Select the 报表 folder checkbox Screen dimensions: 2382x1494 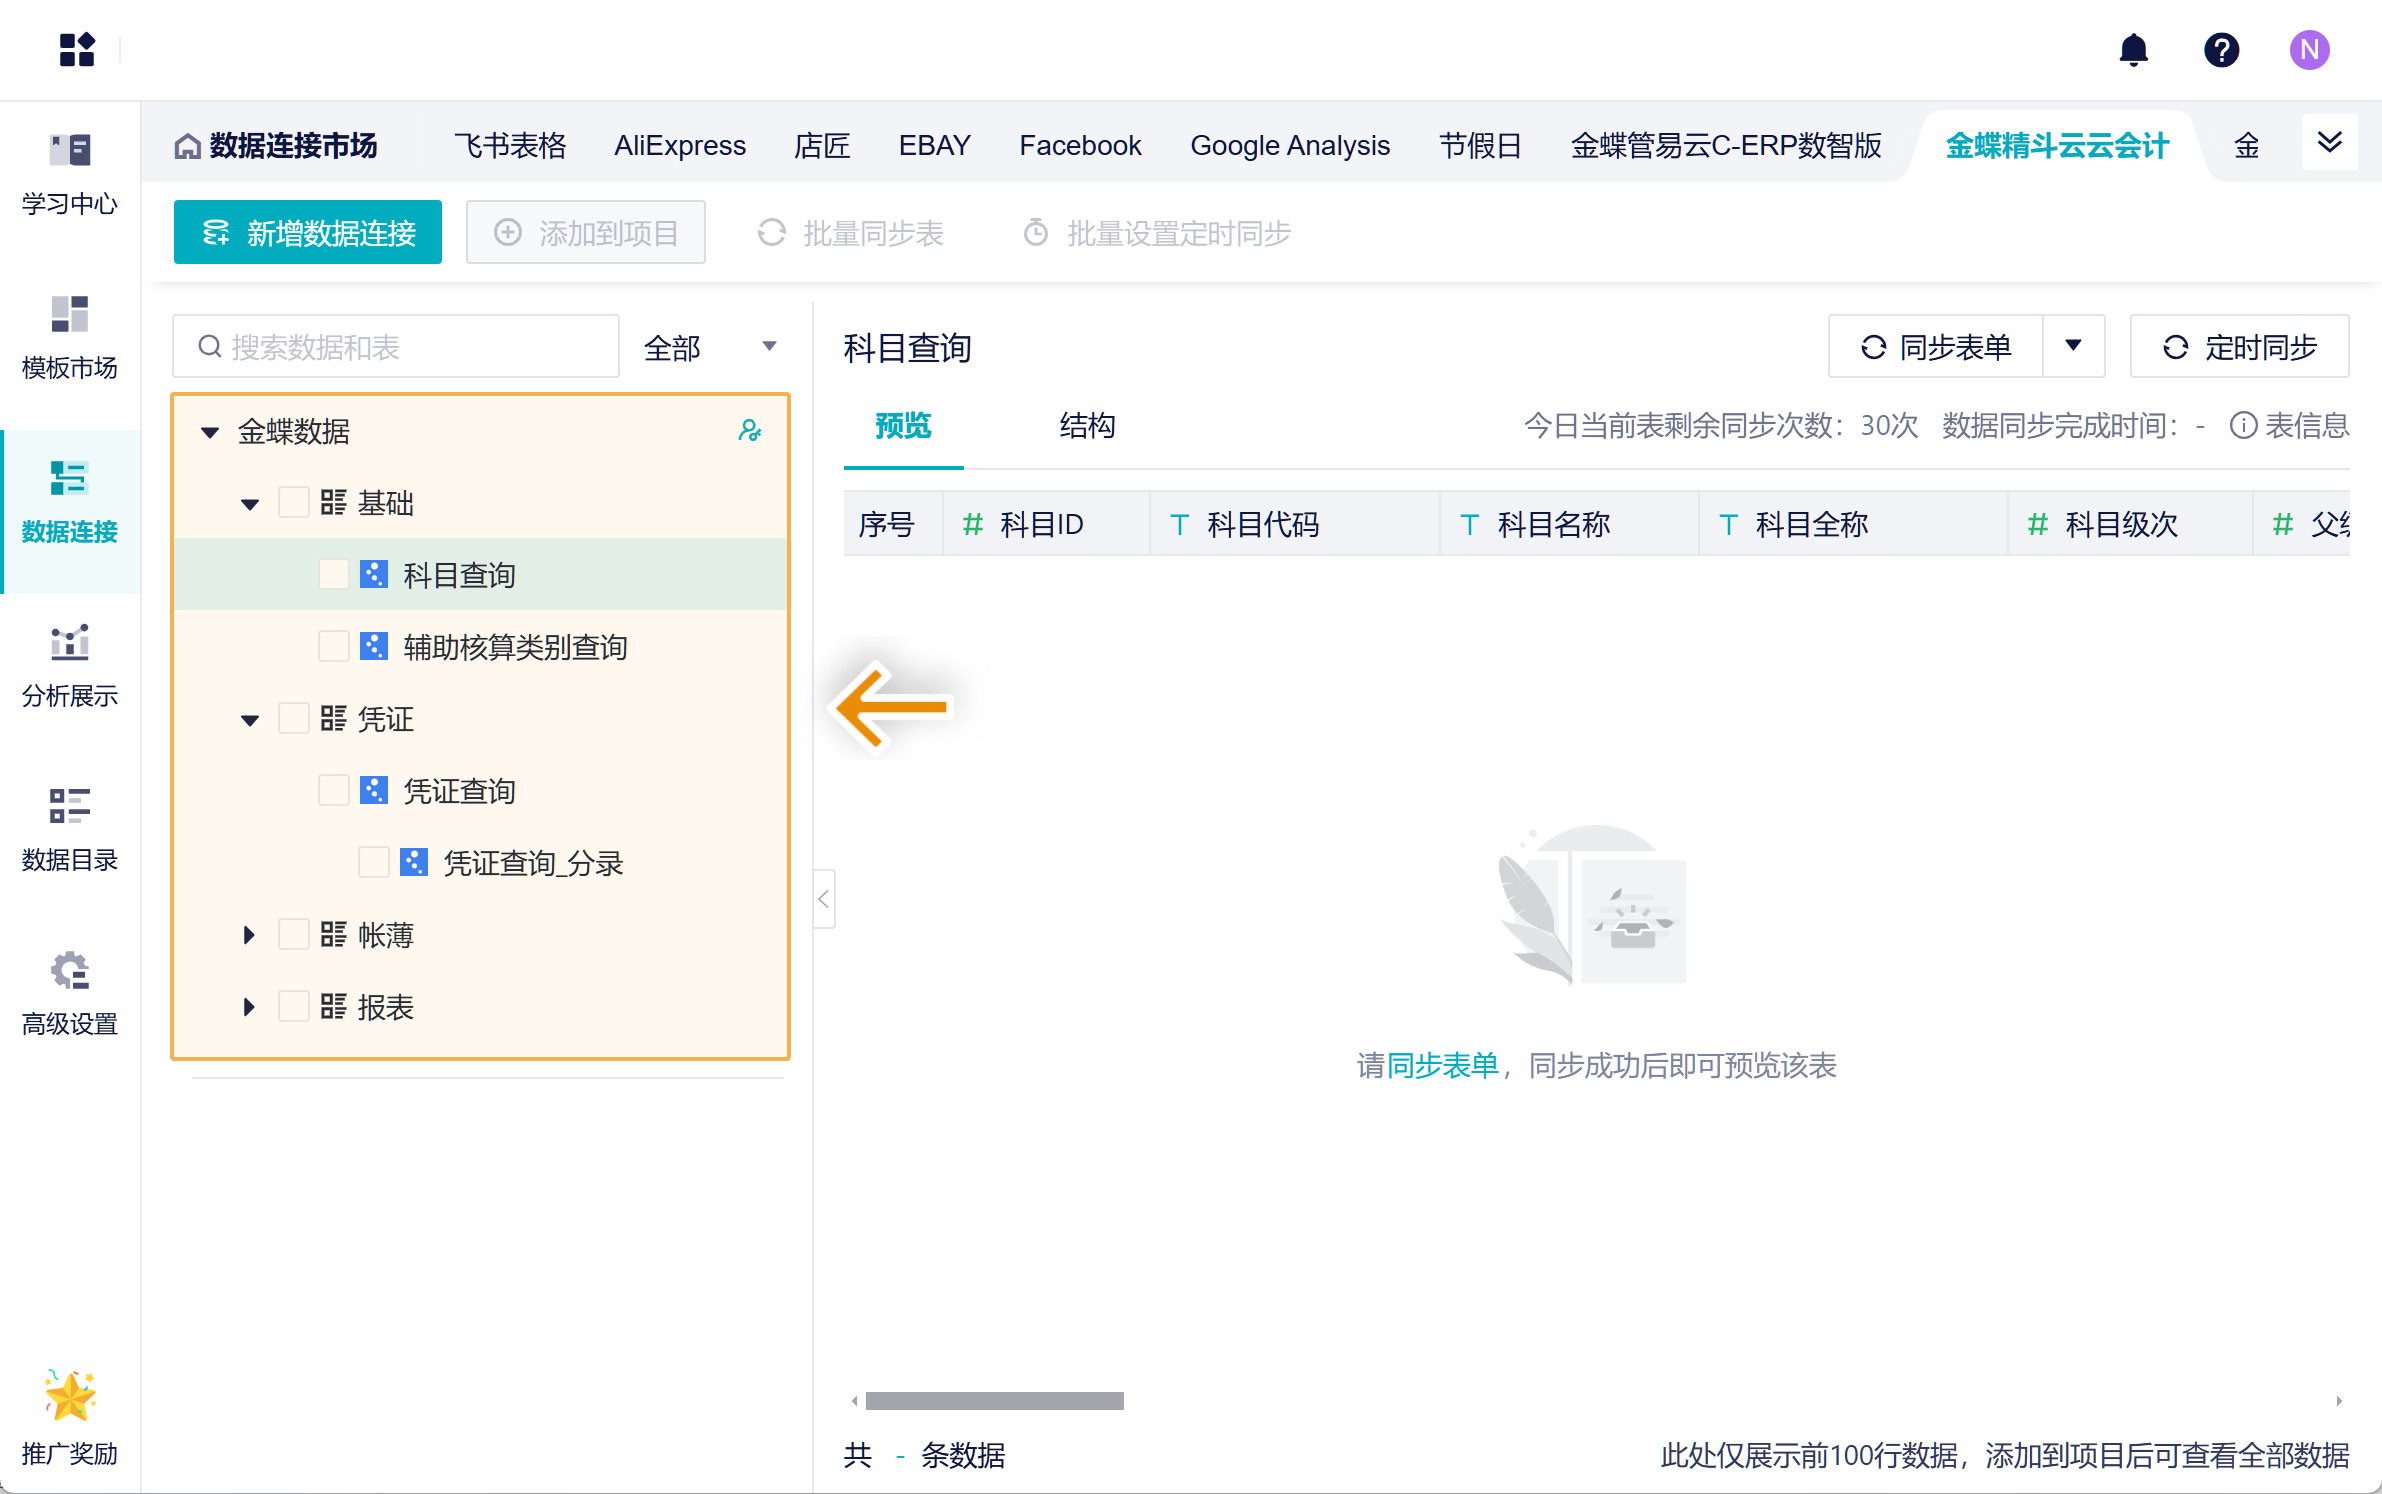coord(293,1007)
